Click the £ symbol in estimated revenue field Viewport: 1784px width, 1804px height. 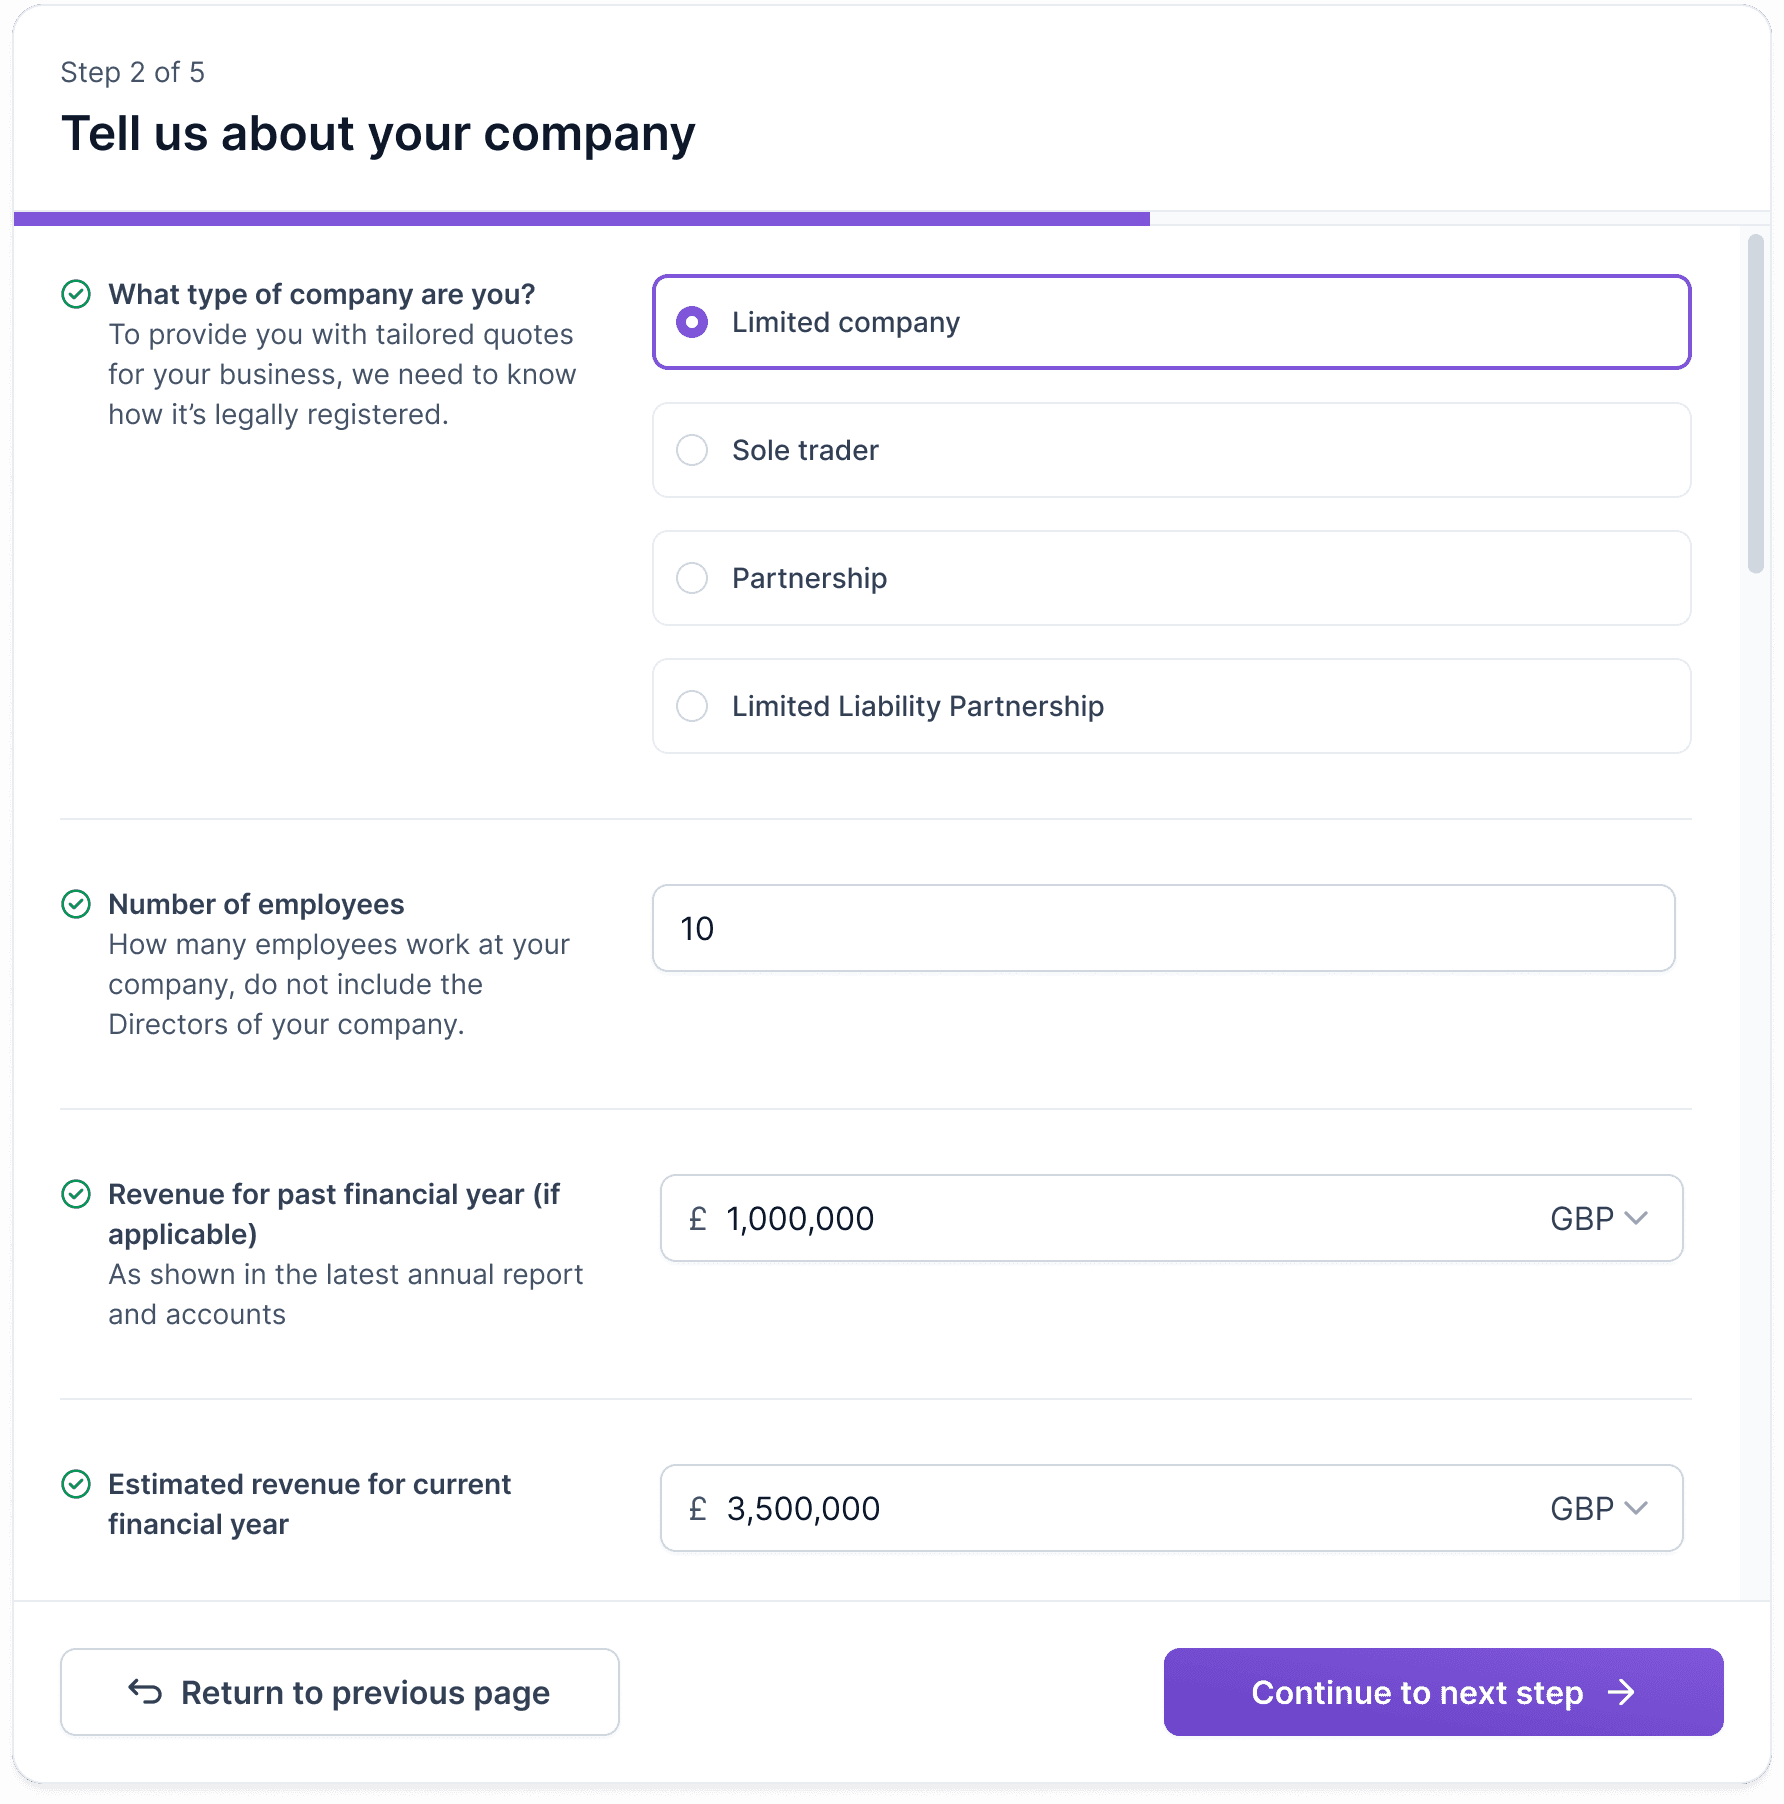(697, 1508)
